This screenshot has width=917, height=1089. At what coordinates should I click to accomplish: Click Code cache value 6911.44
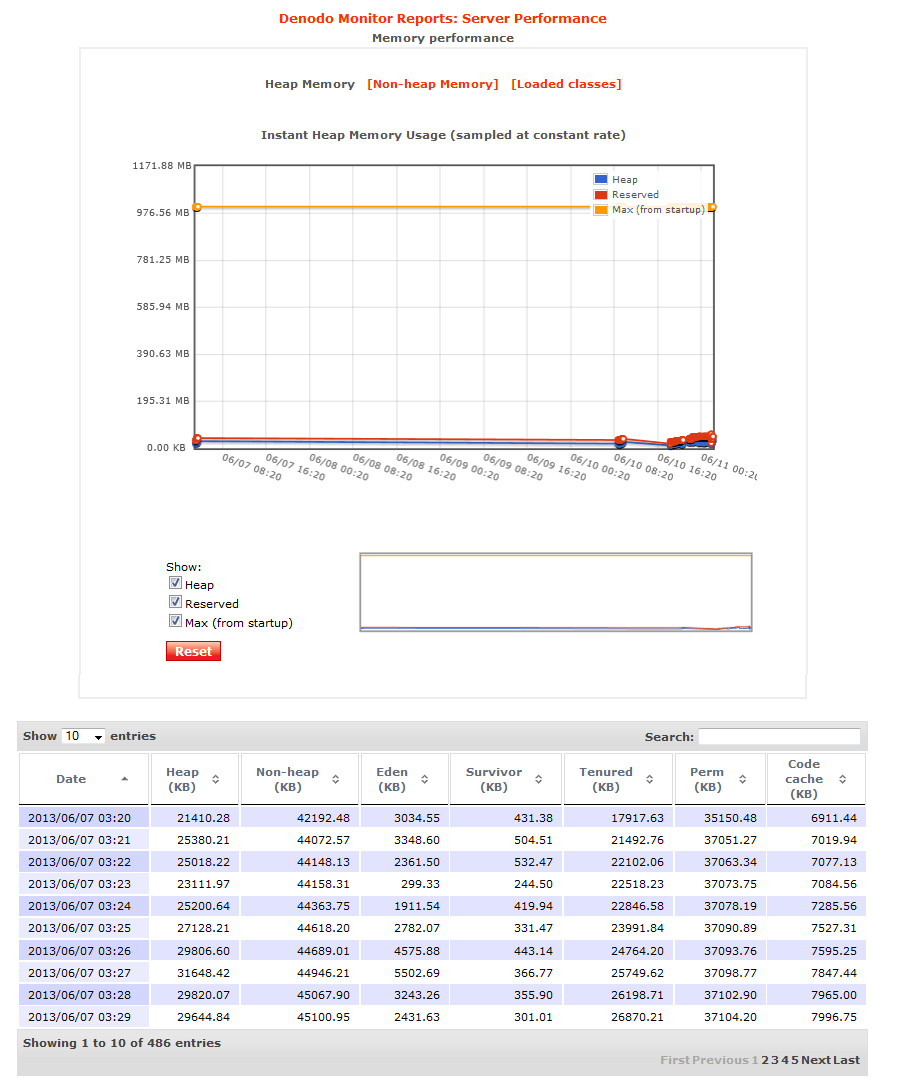[x=834, y=818]
